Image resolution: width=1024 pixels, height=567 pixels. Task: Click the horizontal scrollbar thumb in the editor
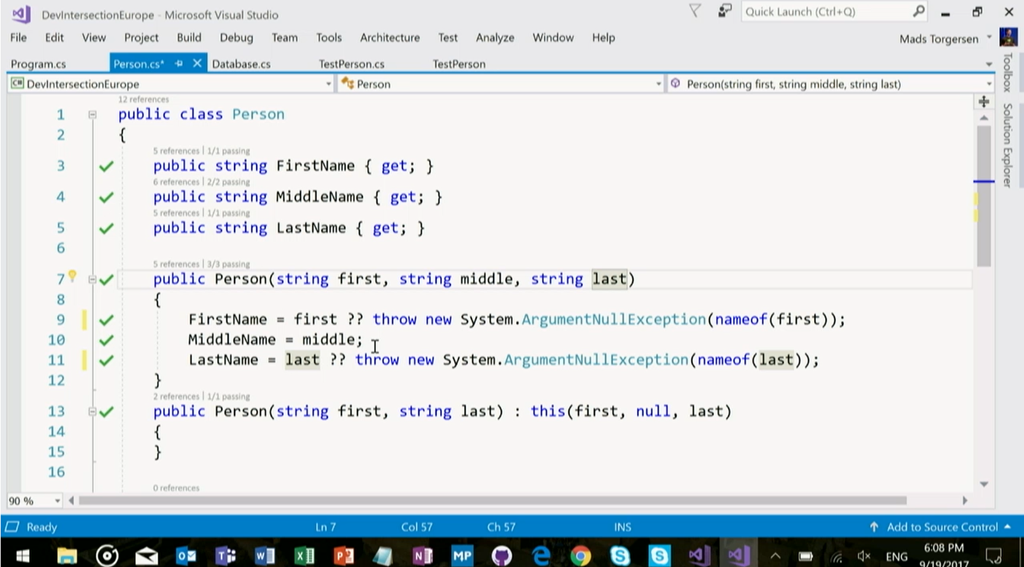click(x=492, y=501)
